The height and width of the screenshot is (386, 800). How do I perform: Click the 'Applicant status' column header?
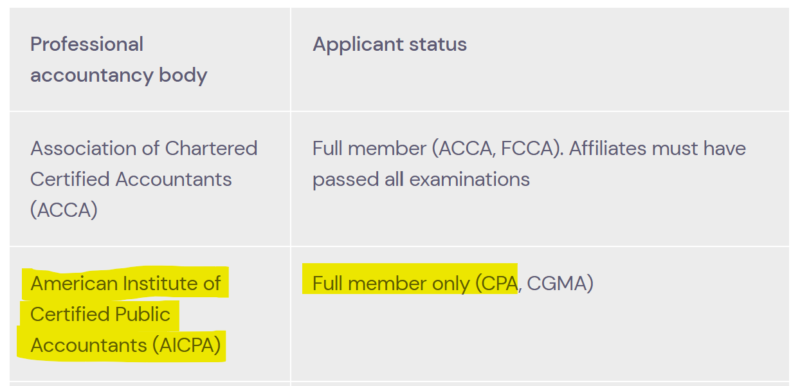(x=389, y=44)
